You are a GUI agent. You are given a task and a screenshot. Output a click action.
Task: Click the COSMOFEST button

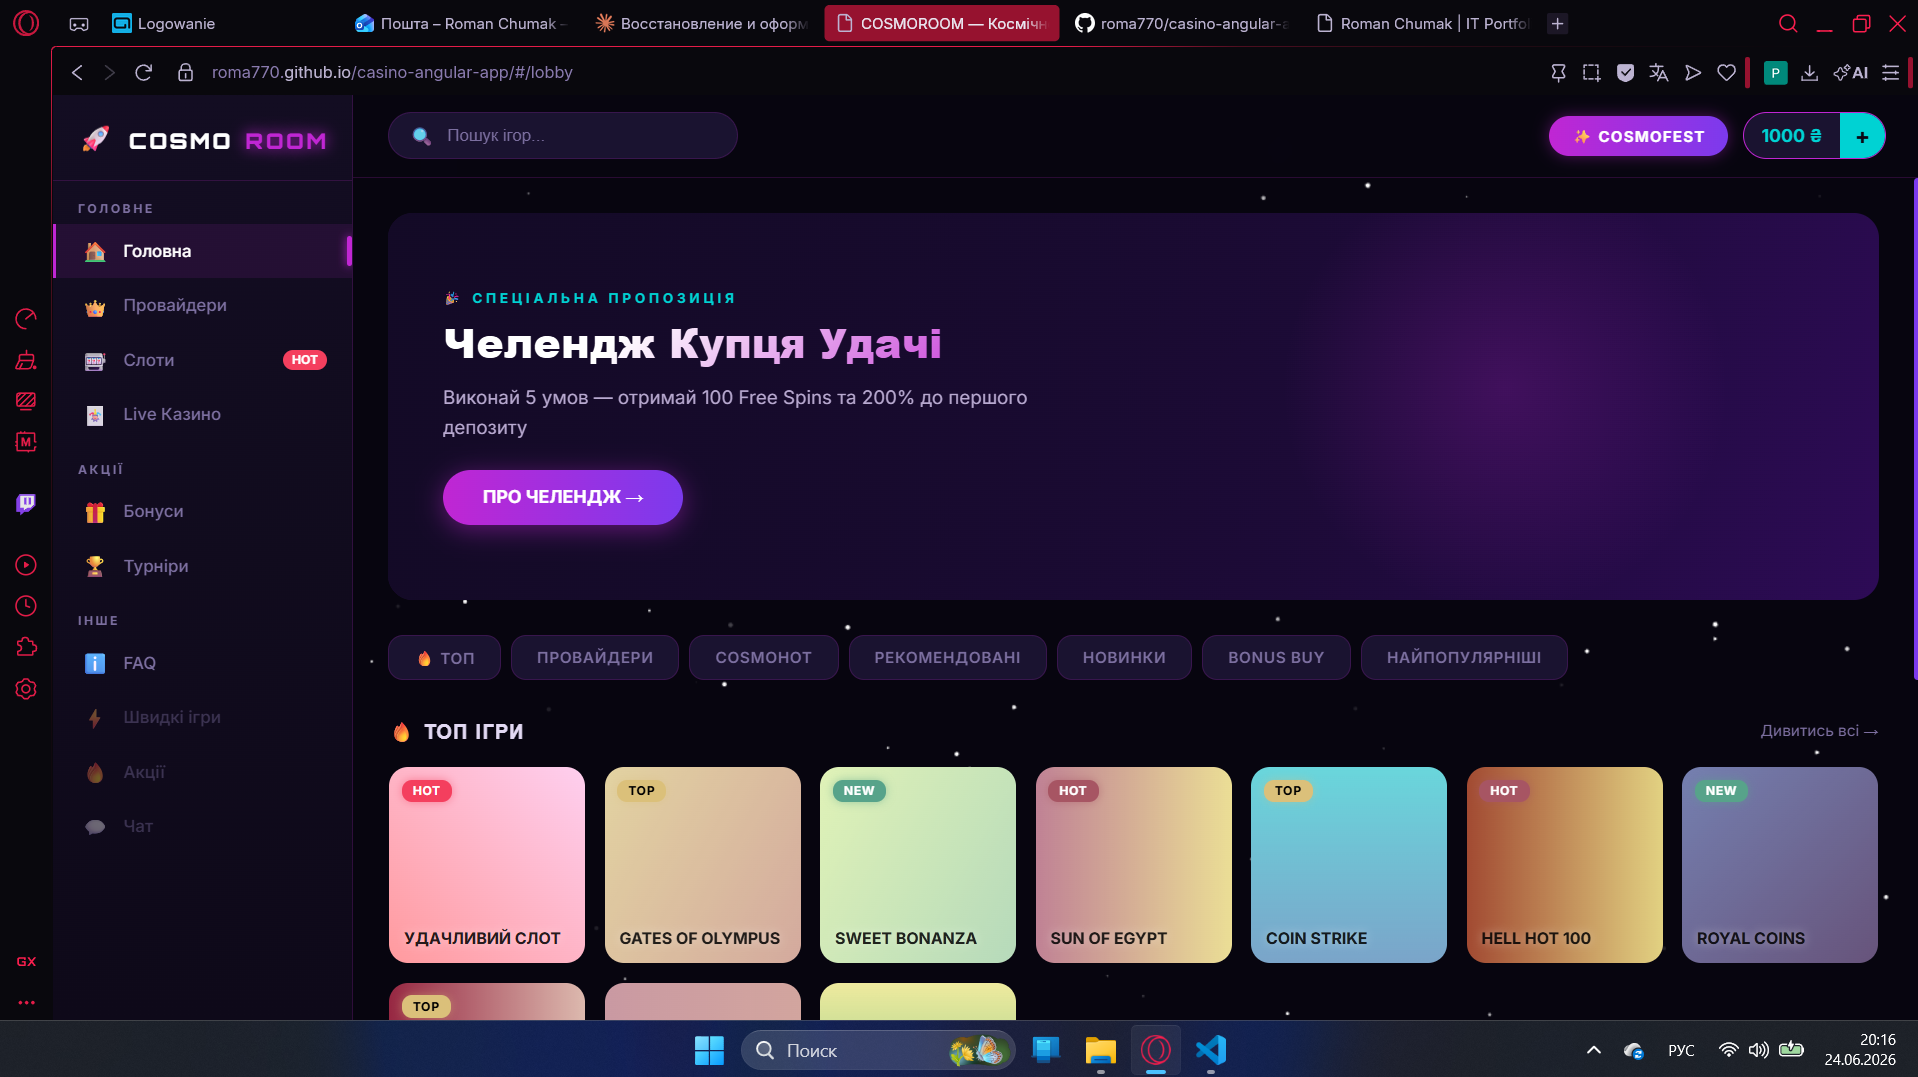pyautogui.click(x=1638, y=136)
